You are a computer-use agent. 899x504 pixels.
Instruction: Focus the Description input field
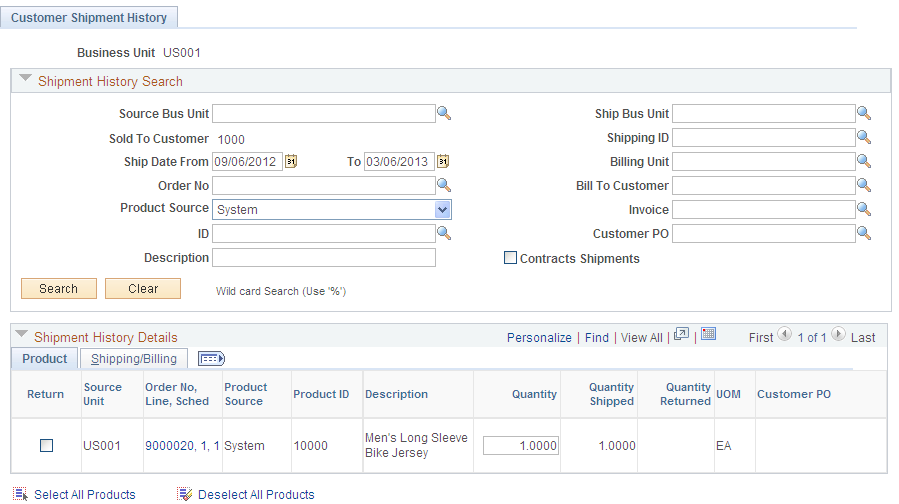tap(324, 257)
